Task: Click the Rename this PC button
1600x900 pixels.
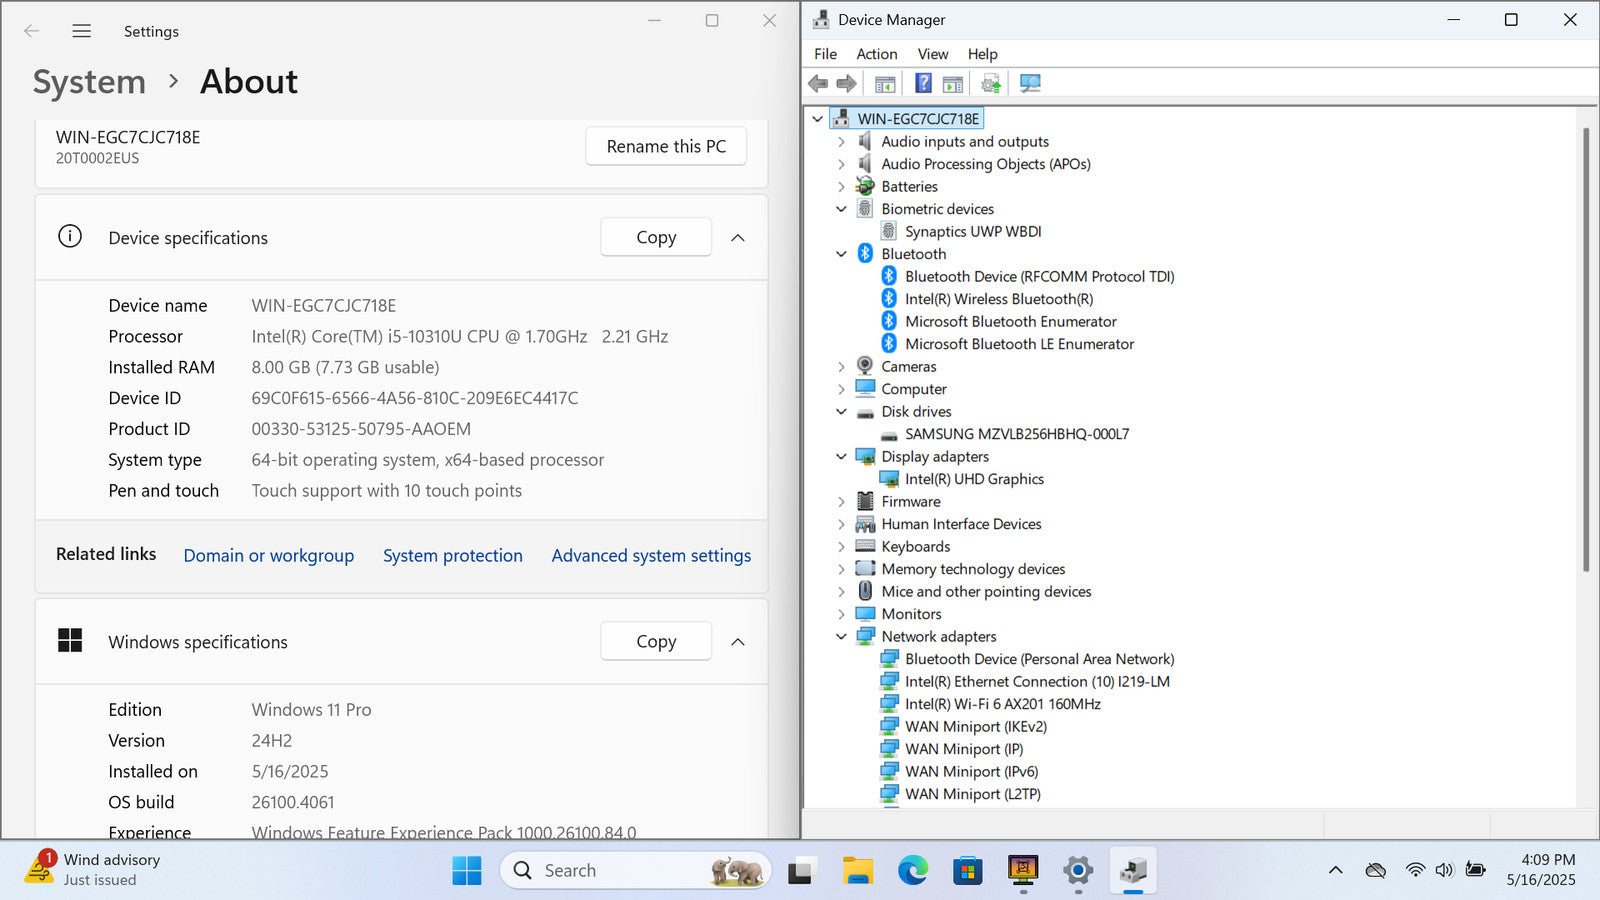Action: pos(666,146)
